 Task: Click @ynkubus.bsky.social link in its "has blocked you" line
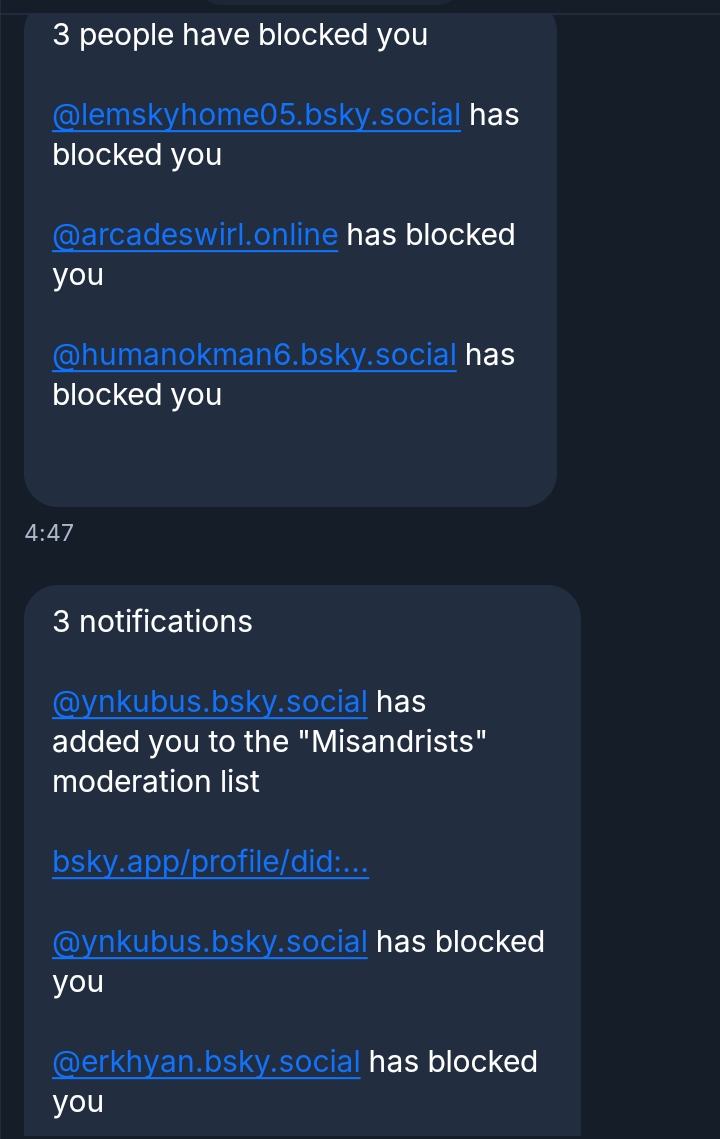tap(210, 942)
